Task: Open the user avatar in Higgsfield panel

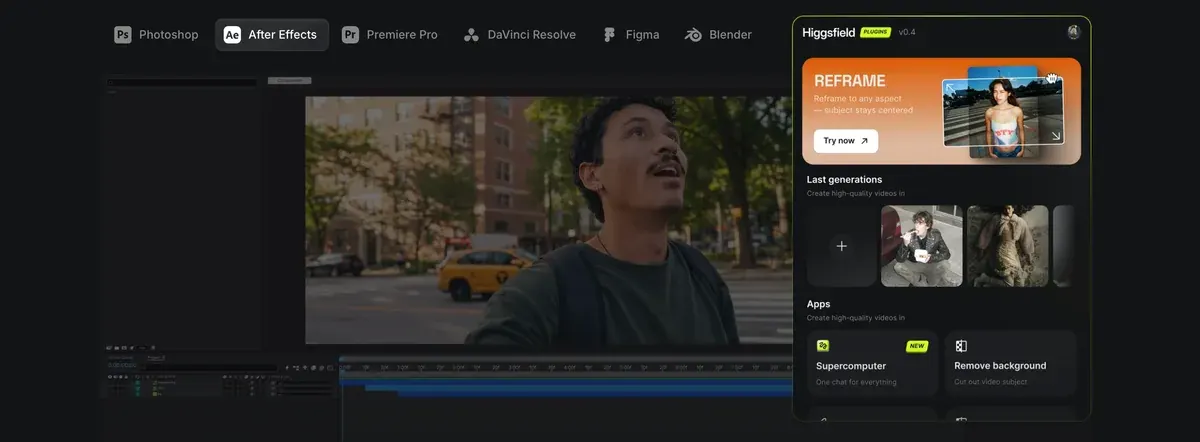Action: (1073, 32)
